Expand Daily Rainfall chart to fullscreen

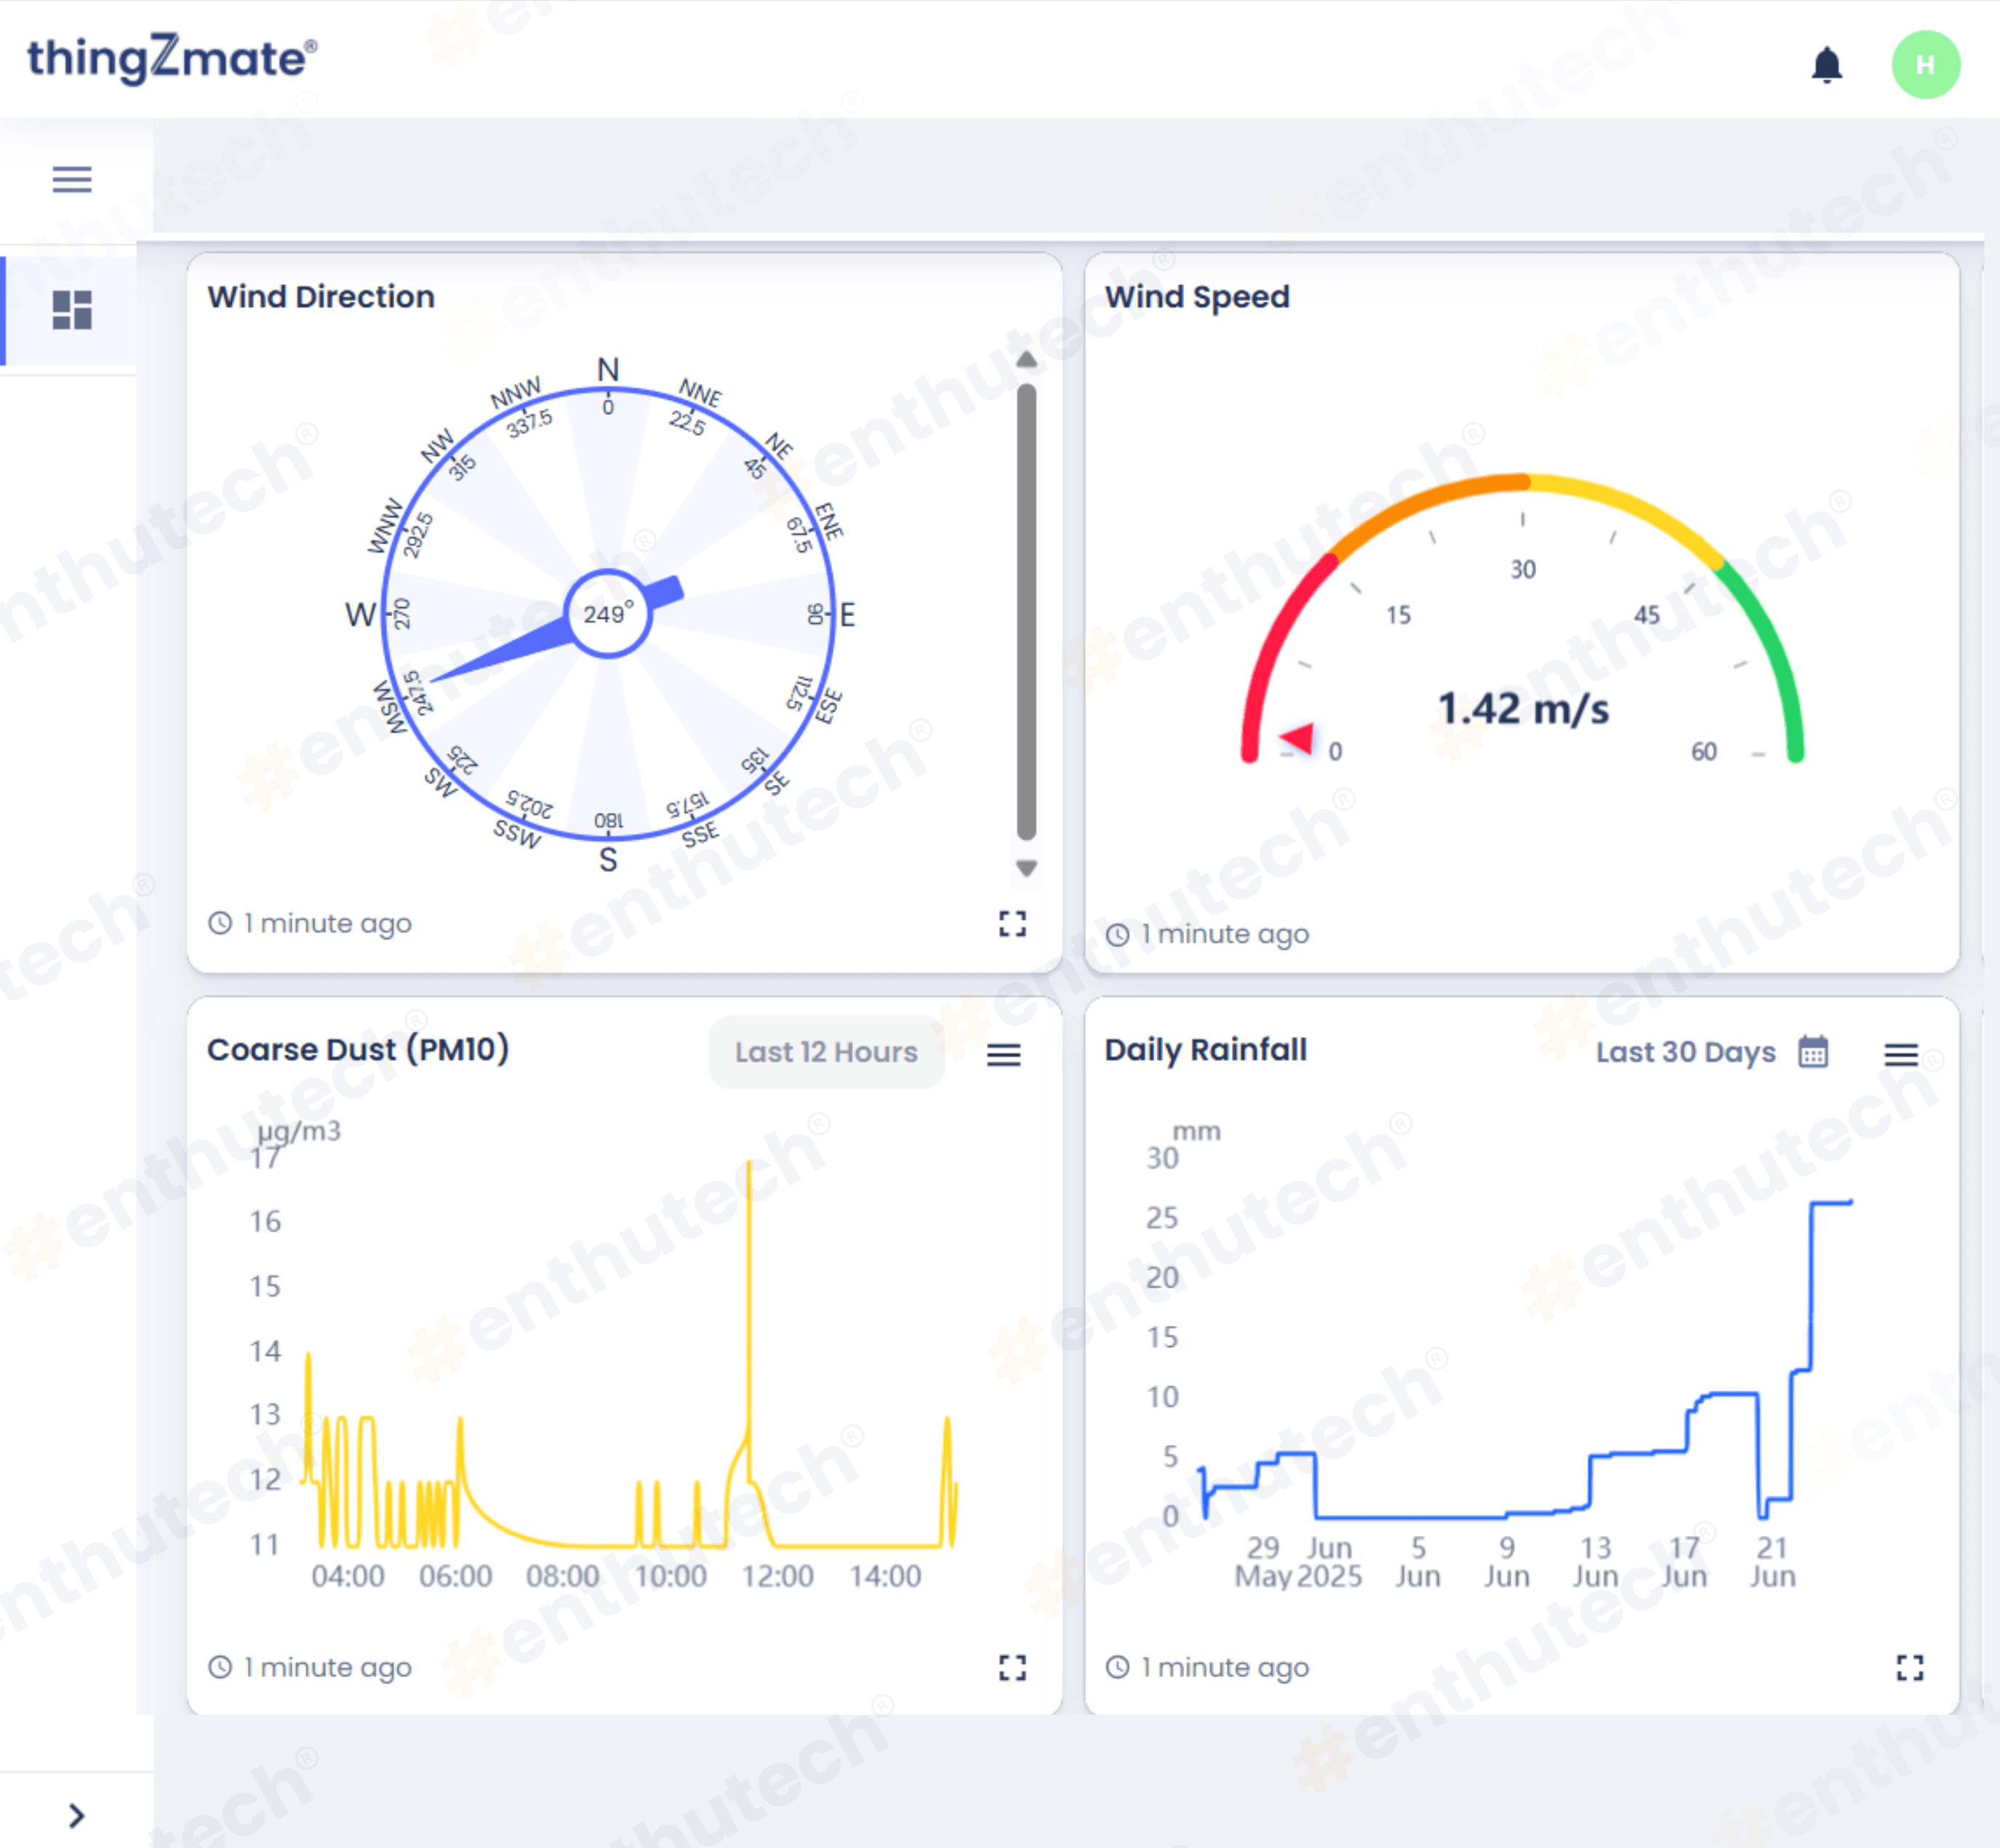pos(1909,1667)
